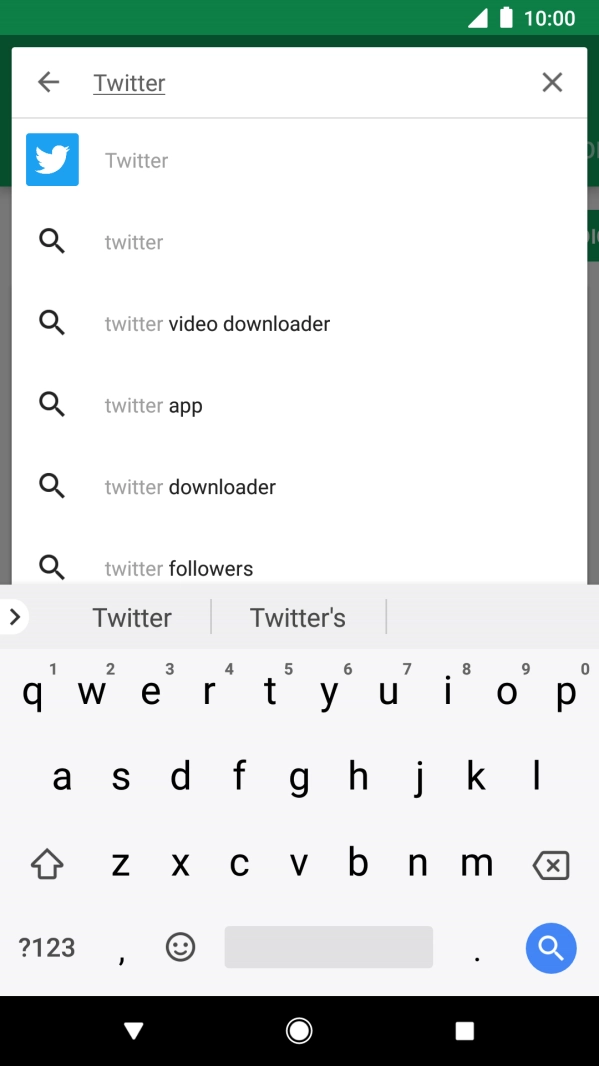This screenshot has width=599, height=1066.
Task: Open the emoji picker on the keyboard
Action: (x=180, y=947)
